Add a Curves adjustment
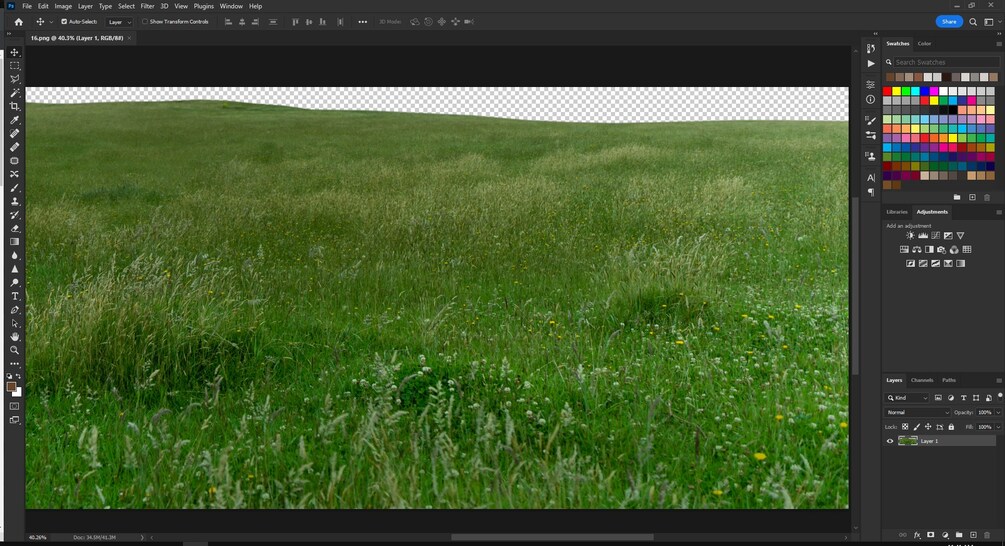Screen dimensions: 1005x546 point(936,236)
